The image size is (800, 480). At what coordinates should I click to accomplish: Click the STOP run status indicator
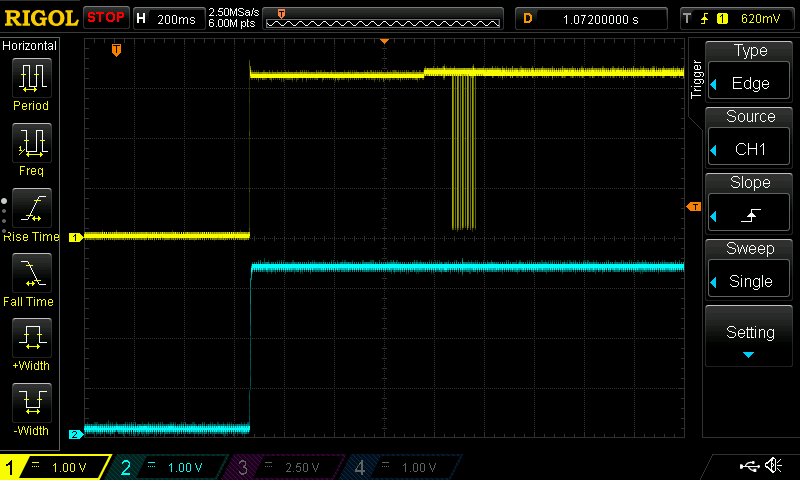click(x=106, y=17)
